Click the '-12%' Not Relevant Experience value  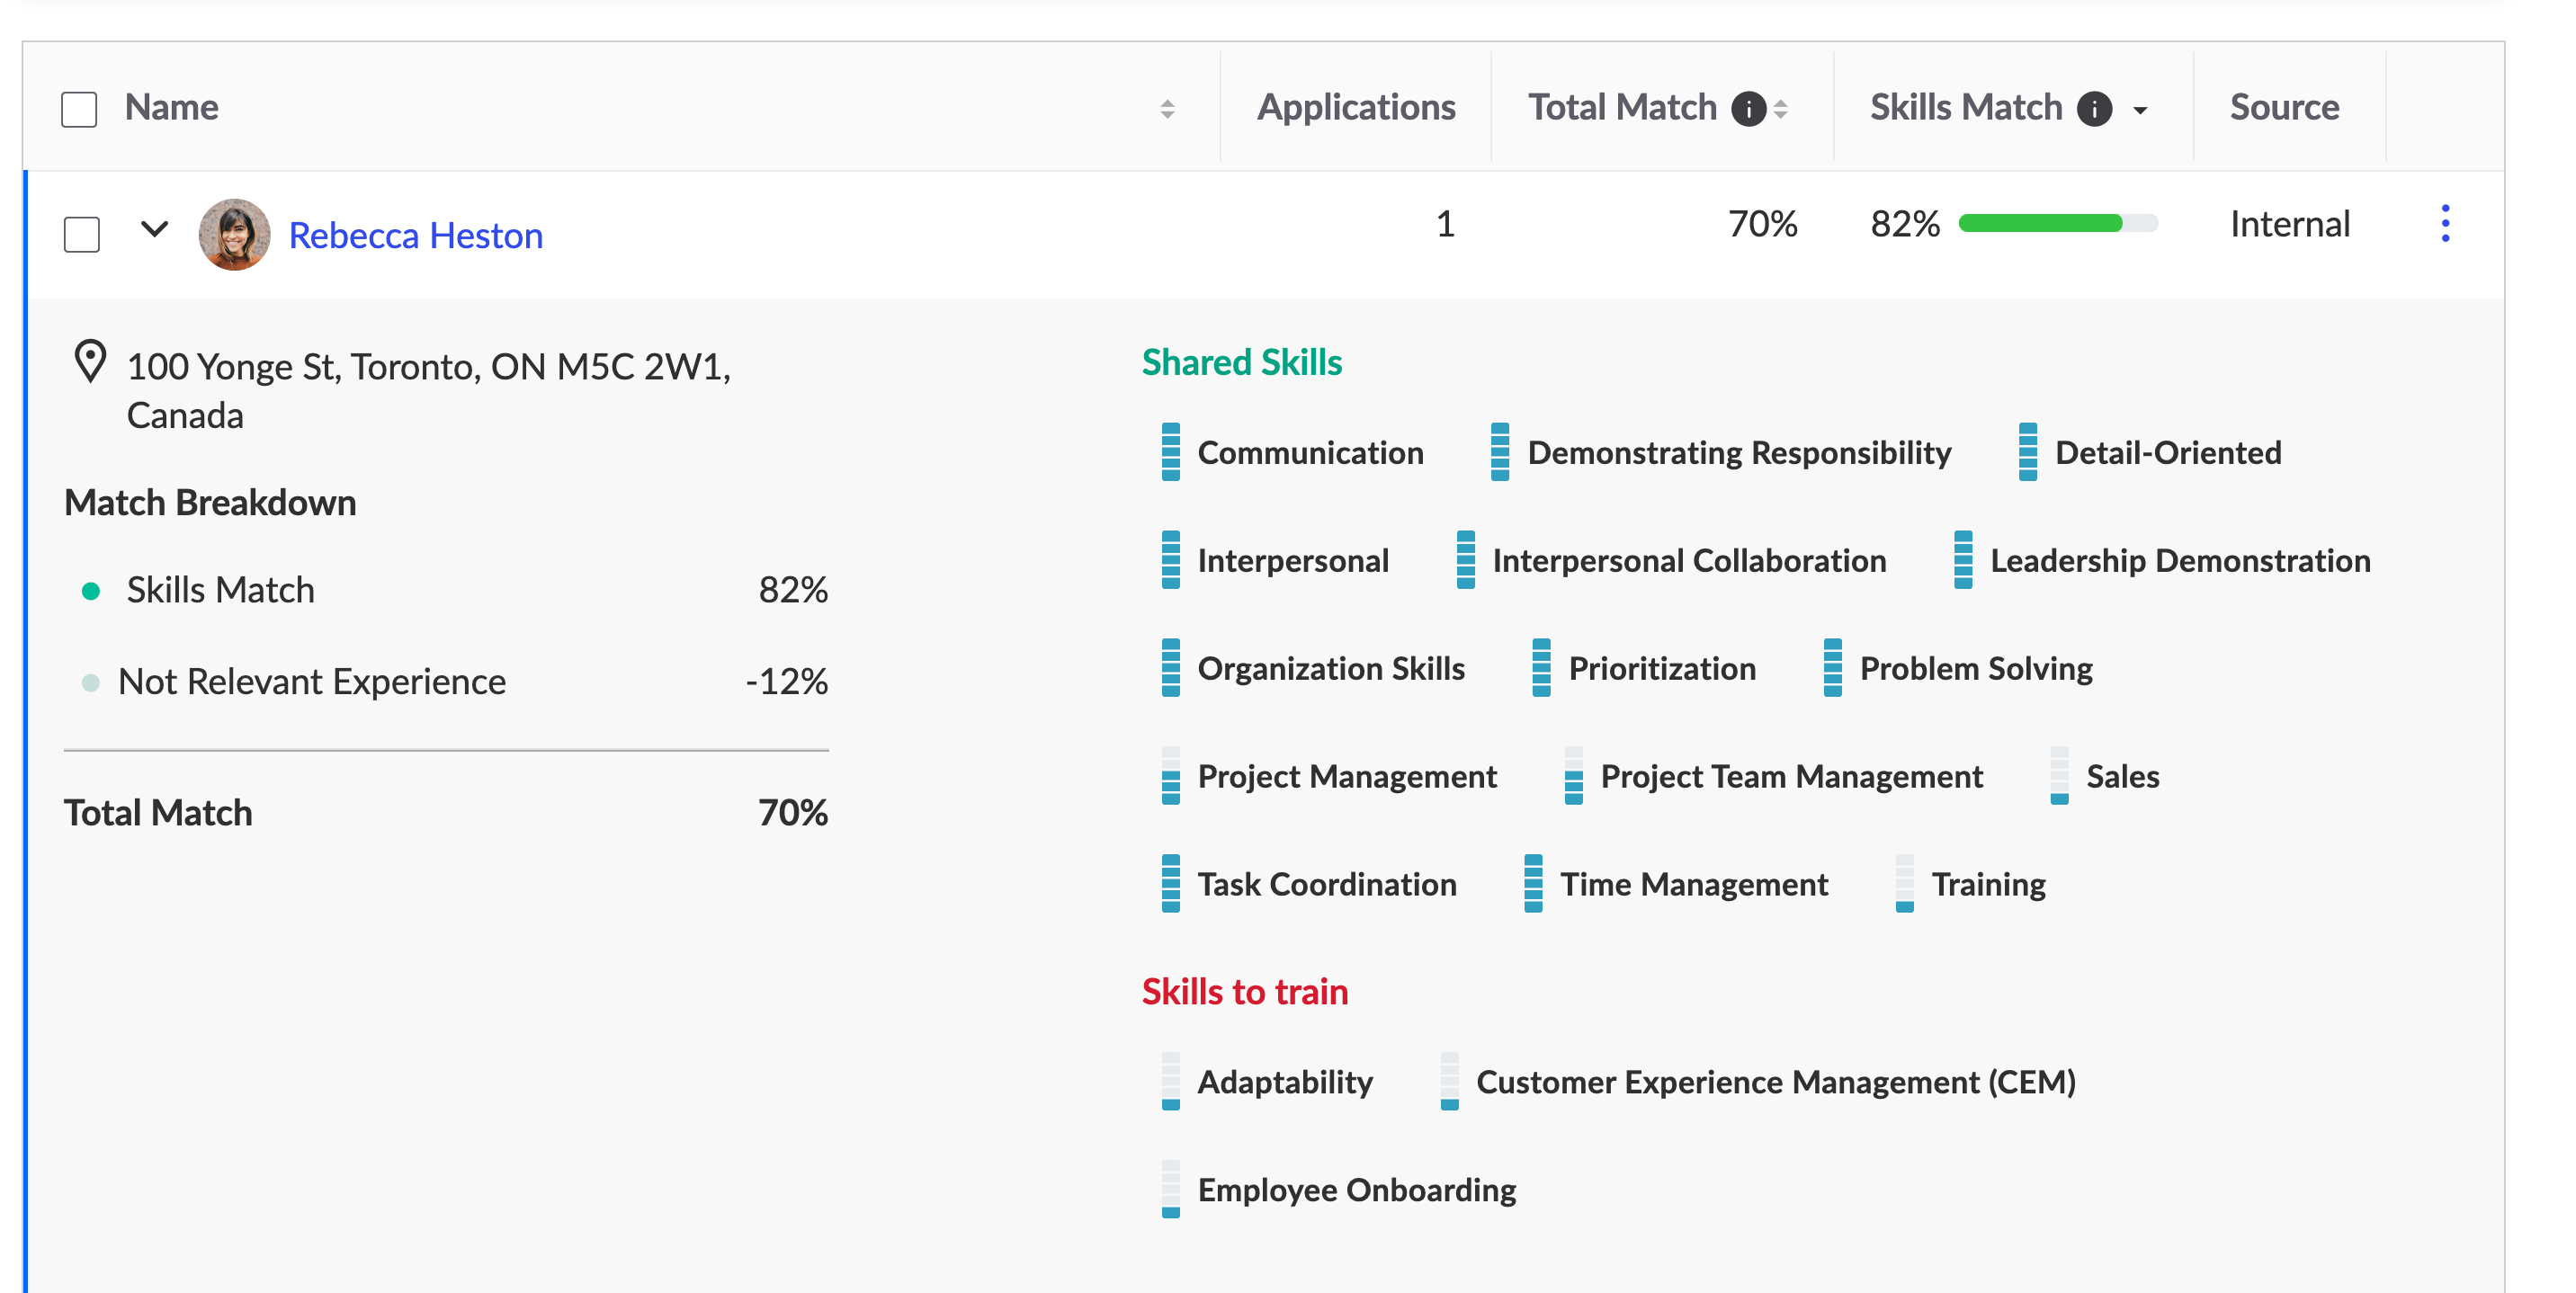(787, 682)
